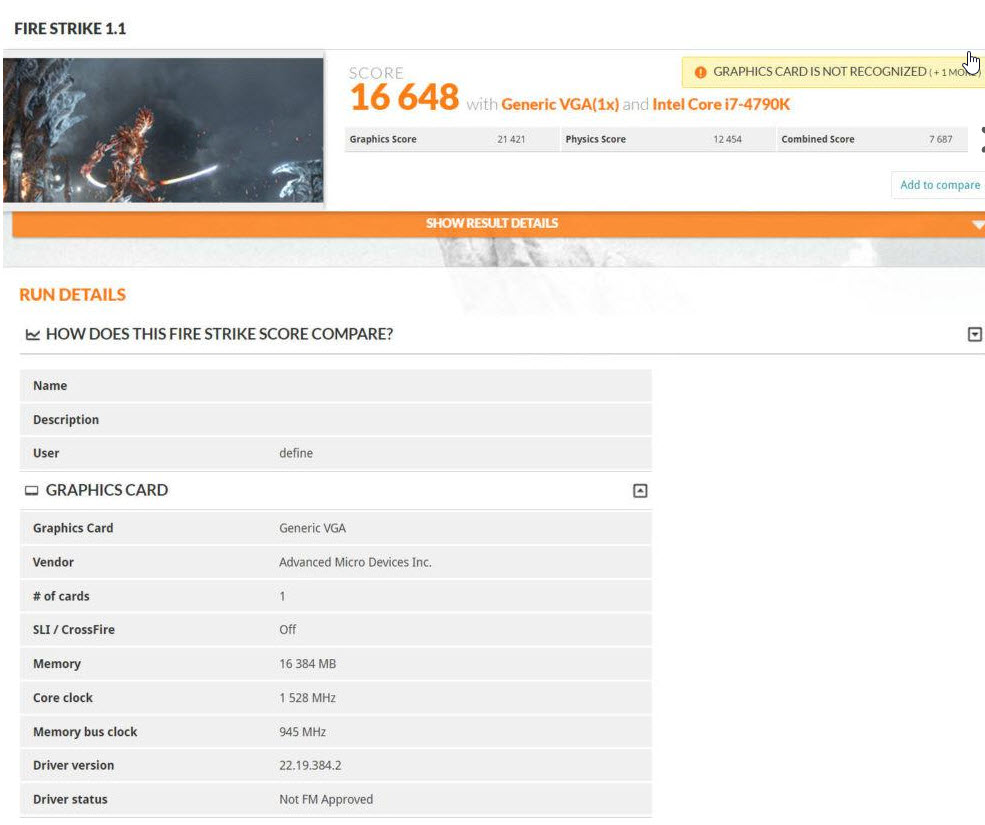Click the Fire Strike benchmark thumbnail image
Image resolution: width=985 pixels, height=825 pixels.
[x=165, y=130]
